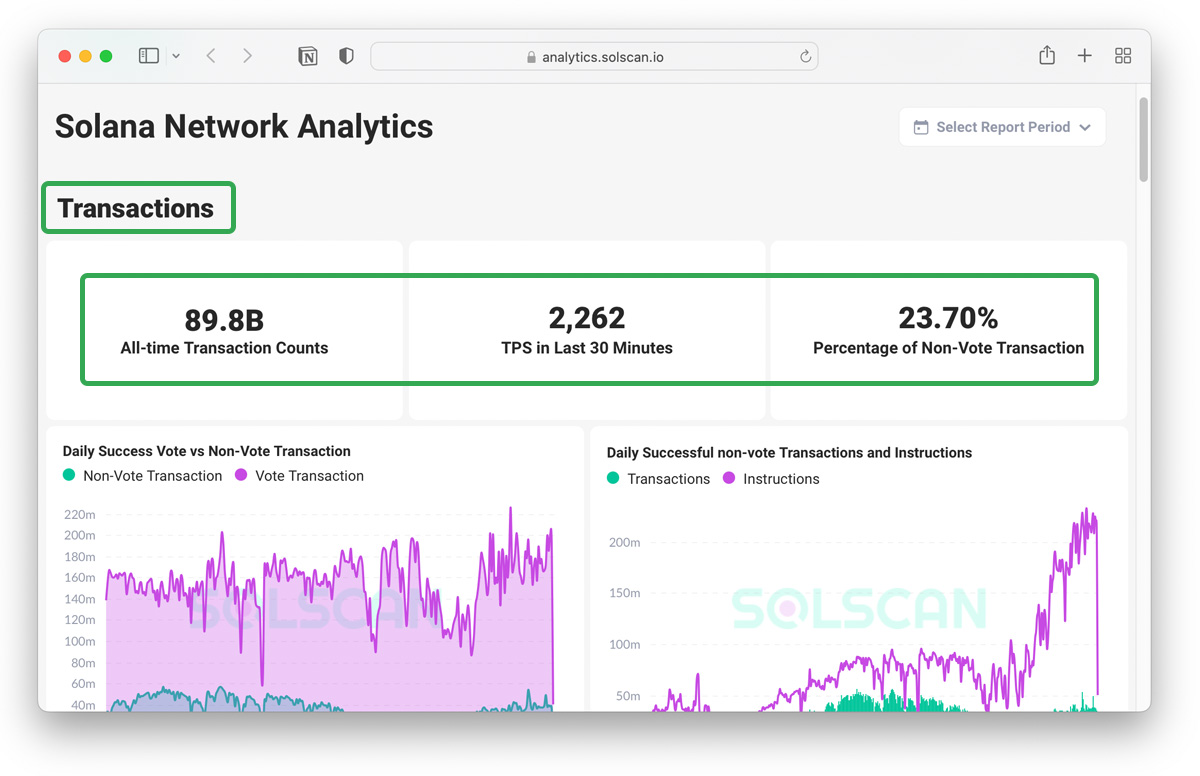Image resolution: width=1200 pixels, height=776 pixels.
Task: Click the Notion extension icon
Action: [x=308, y=56]
